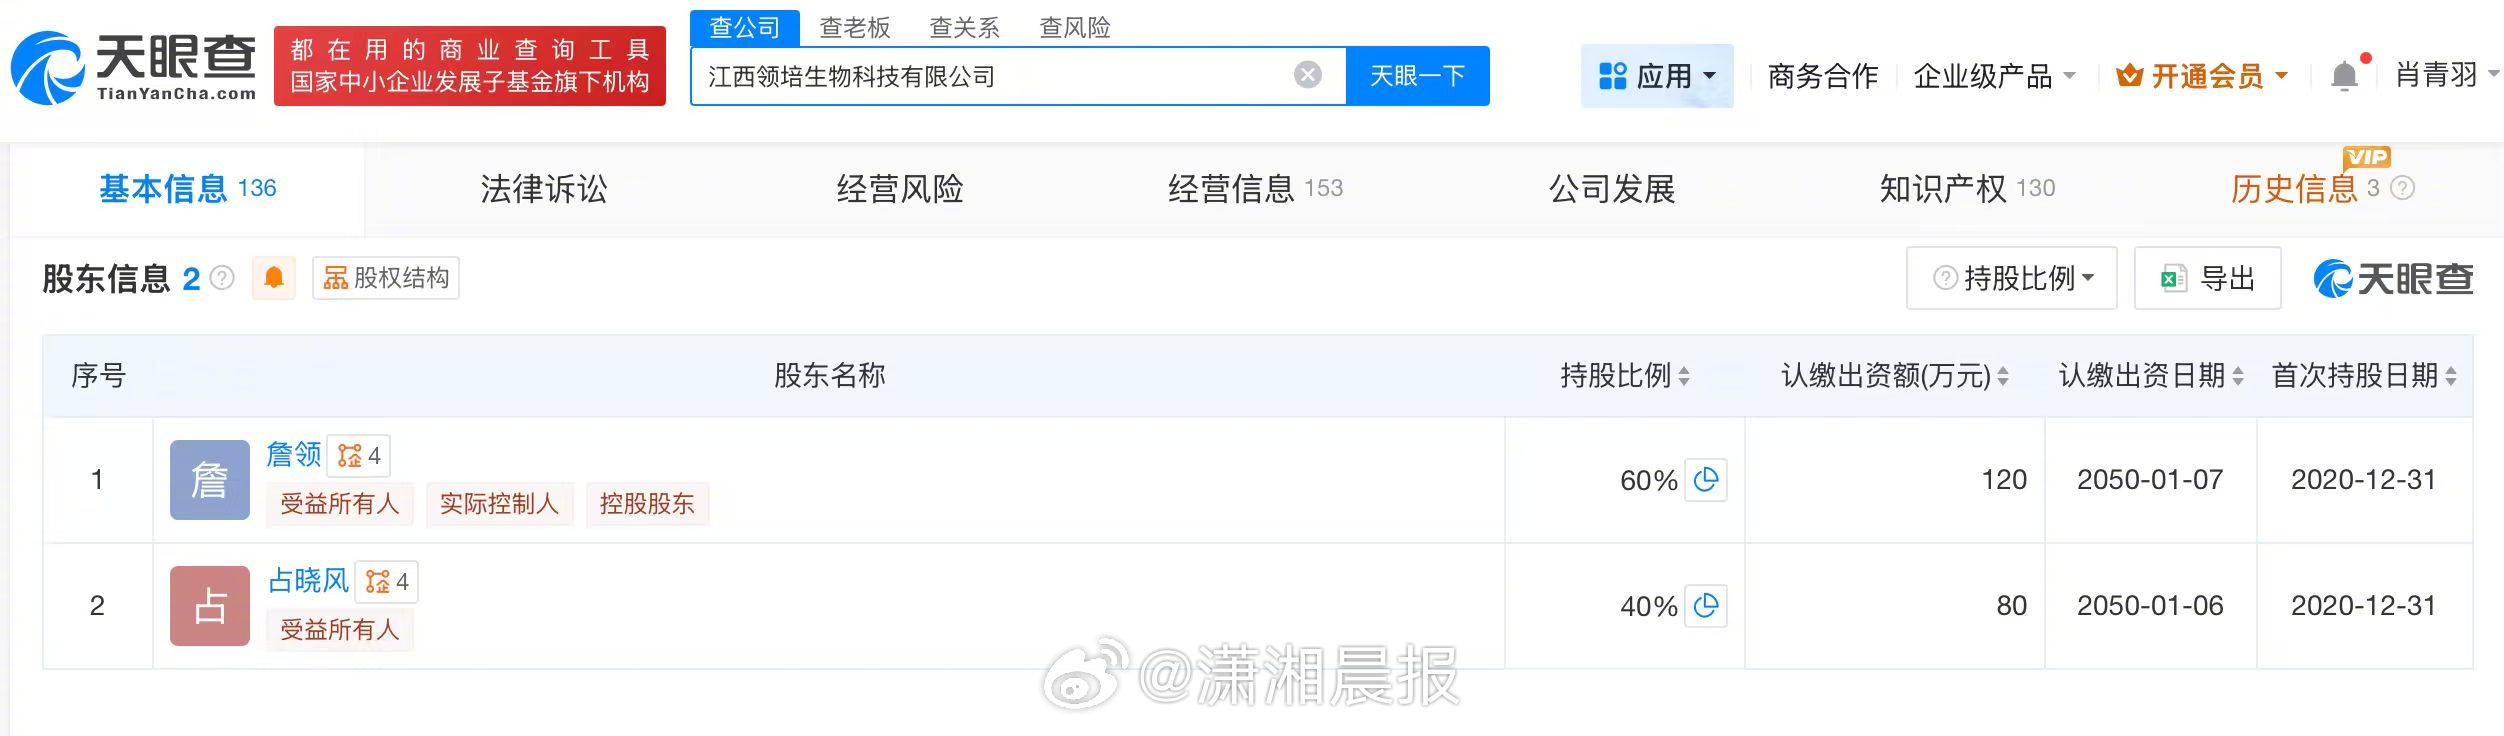Image resolution: width=2504 pixels, height=736 pixels.
Task: Select the 法律诉讼 tab
Action: [x=543, y=189]
